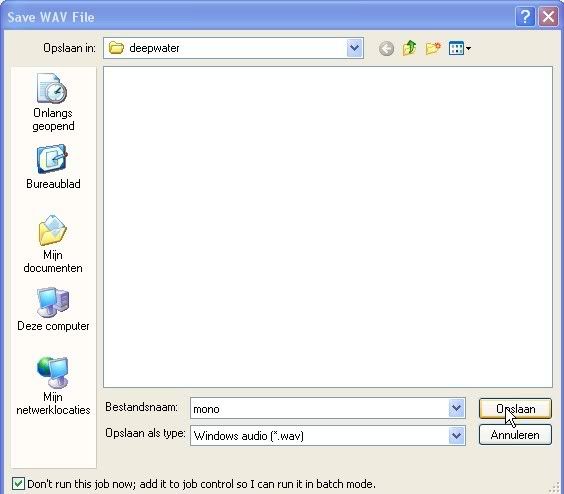564x494 pixels.
Task: Go to the Bureaublad desktop shortcut
Action: pyautogui.click(x=53, y=167)
